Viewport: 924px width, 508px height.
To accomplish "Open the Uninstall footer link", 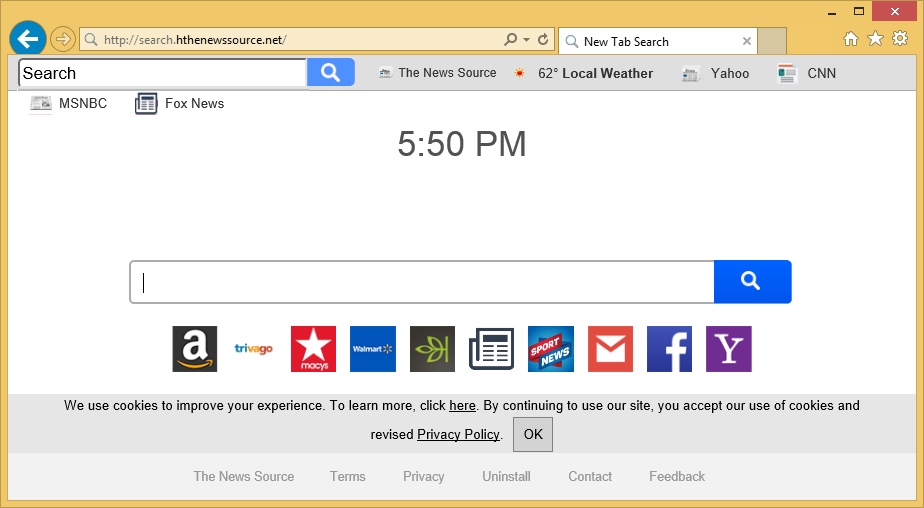I will point(507,476).
